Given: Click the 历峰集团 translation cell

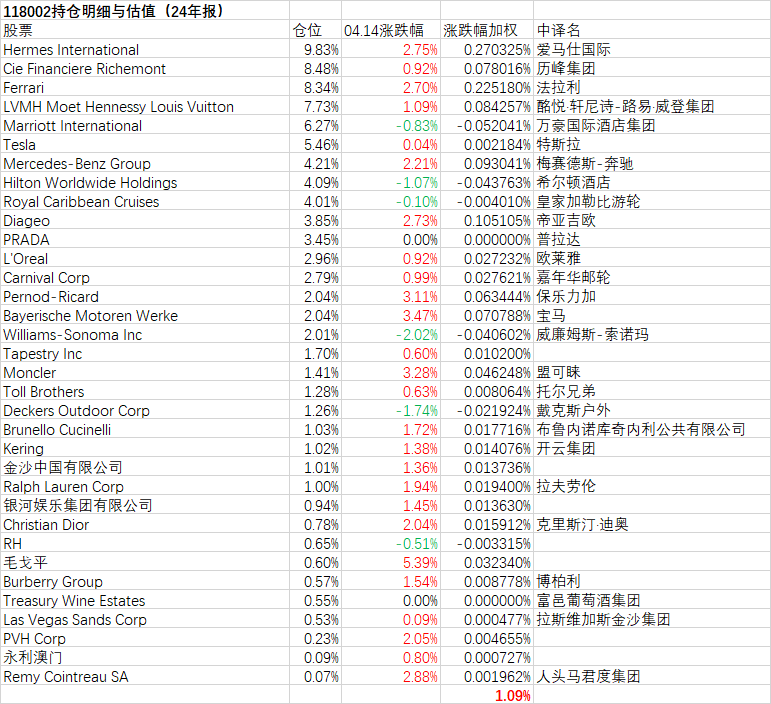Looking at the screenshot, I should (x=652, y=68).
